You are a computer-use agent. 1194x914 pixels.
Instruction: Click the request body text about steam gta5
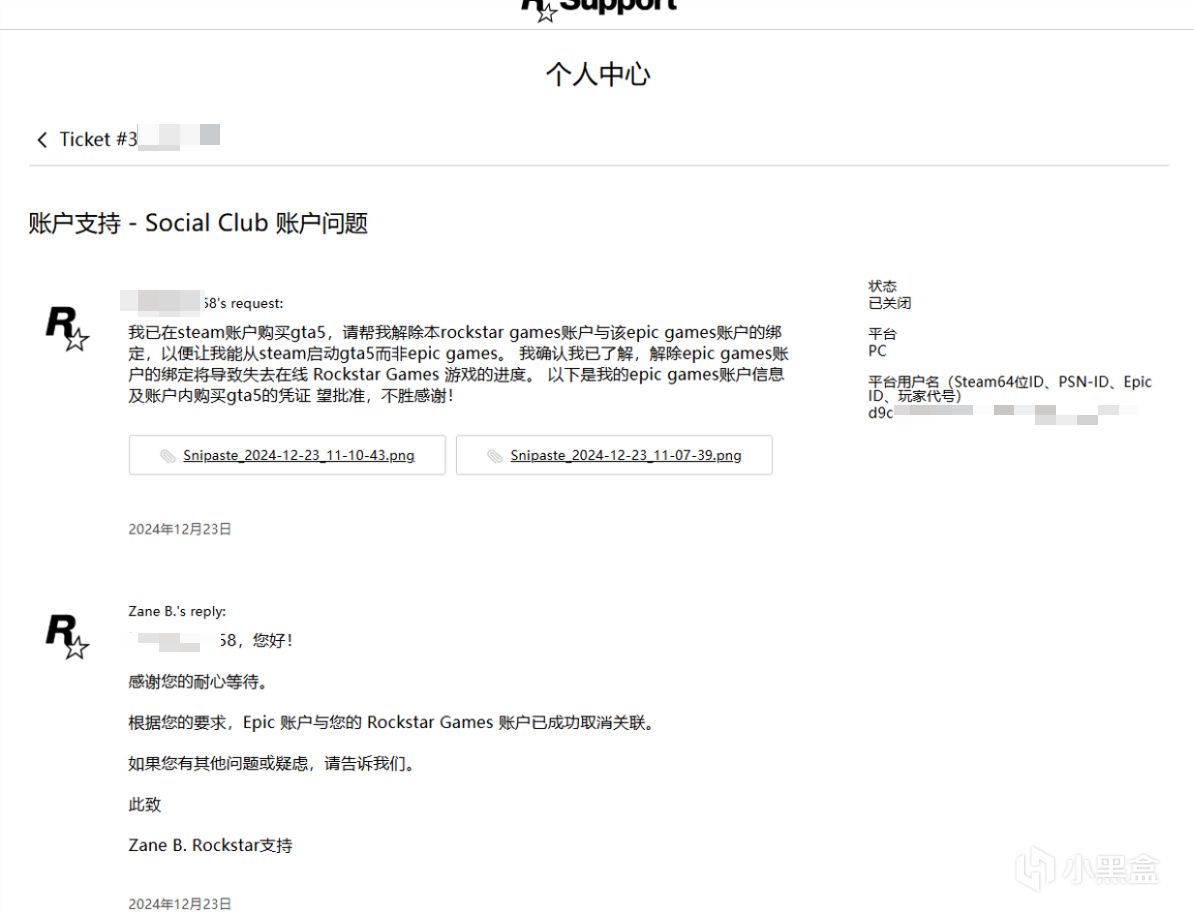[458, 364]
